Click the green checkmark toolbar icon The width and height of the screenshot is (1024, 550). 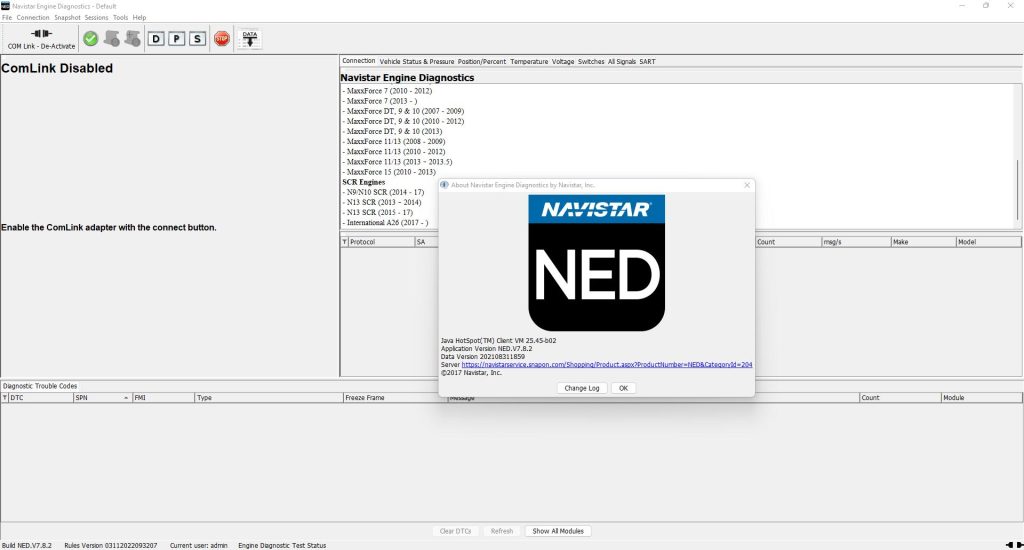[x=91, y=39]
